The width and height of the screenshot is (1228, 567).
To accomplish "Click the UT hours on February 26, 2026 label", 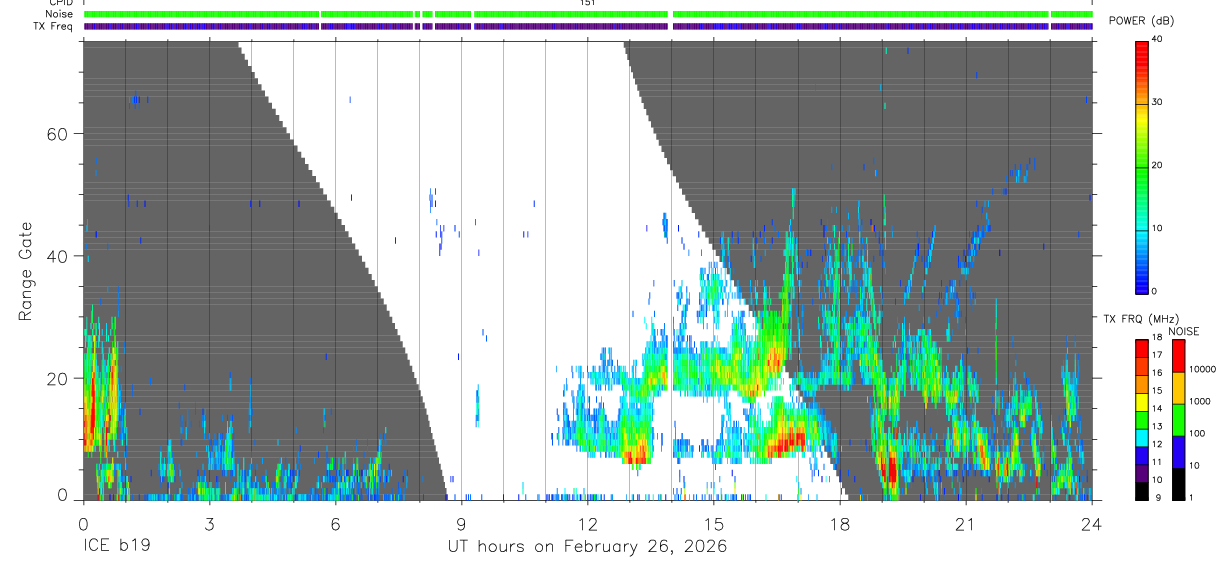I will pyautogui.click(x=588, y=547).
